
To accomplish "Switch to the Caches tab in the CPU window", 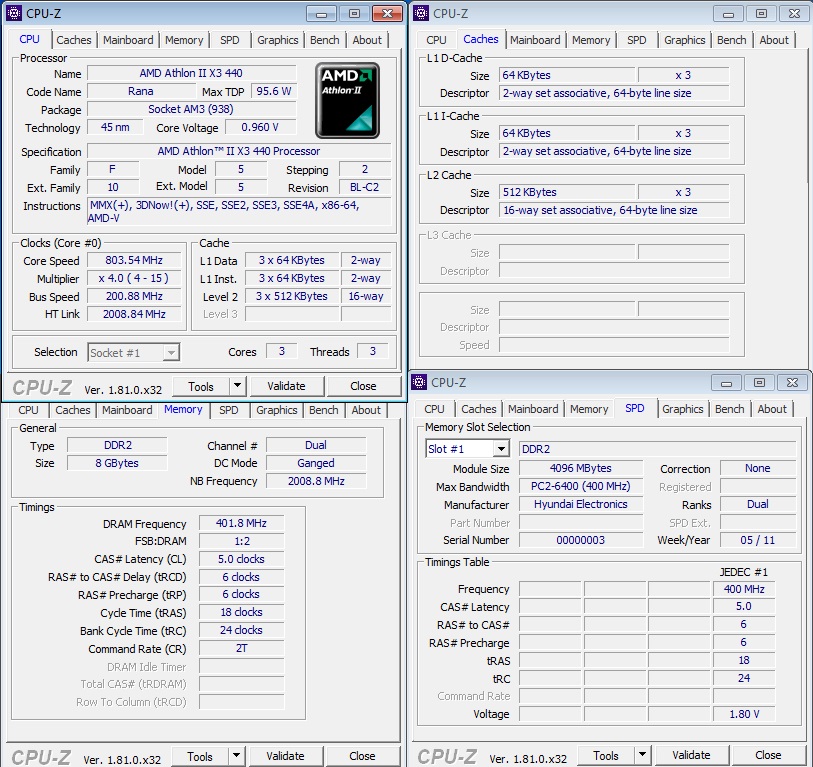I will (x=74, y=40).
